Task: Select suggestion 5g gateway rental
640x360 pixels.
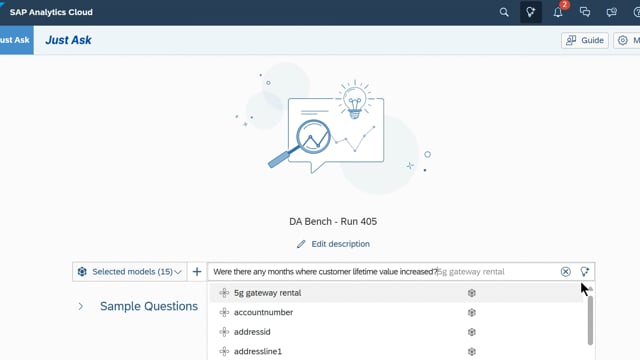Action: [396, 293]
